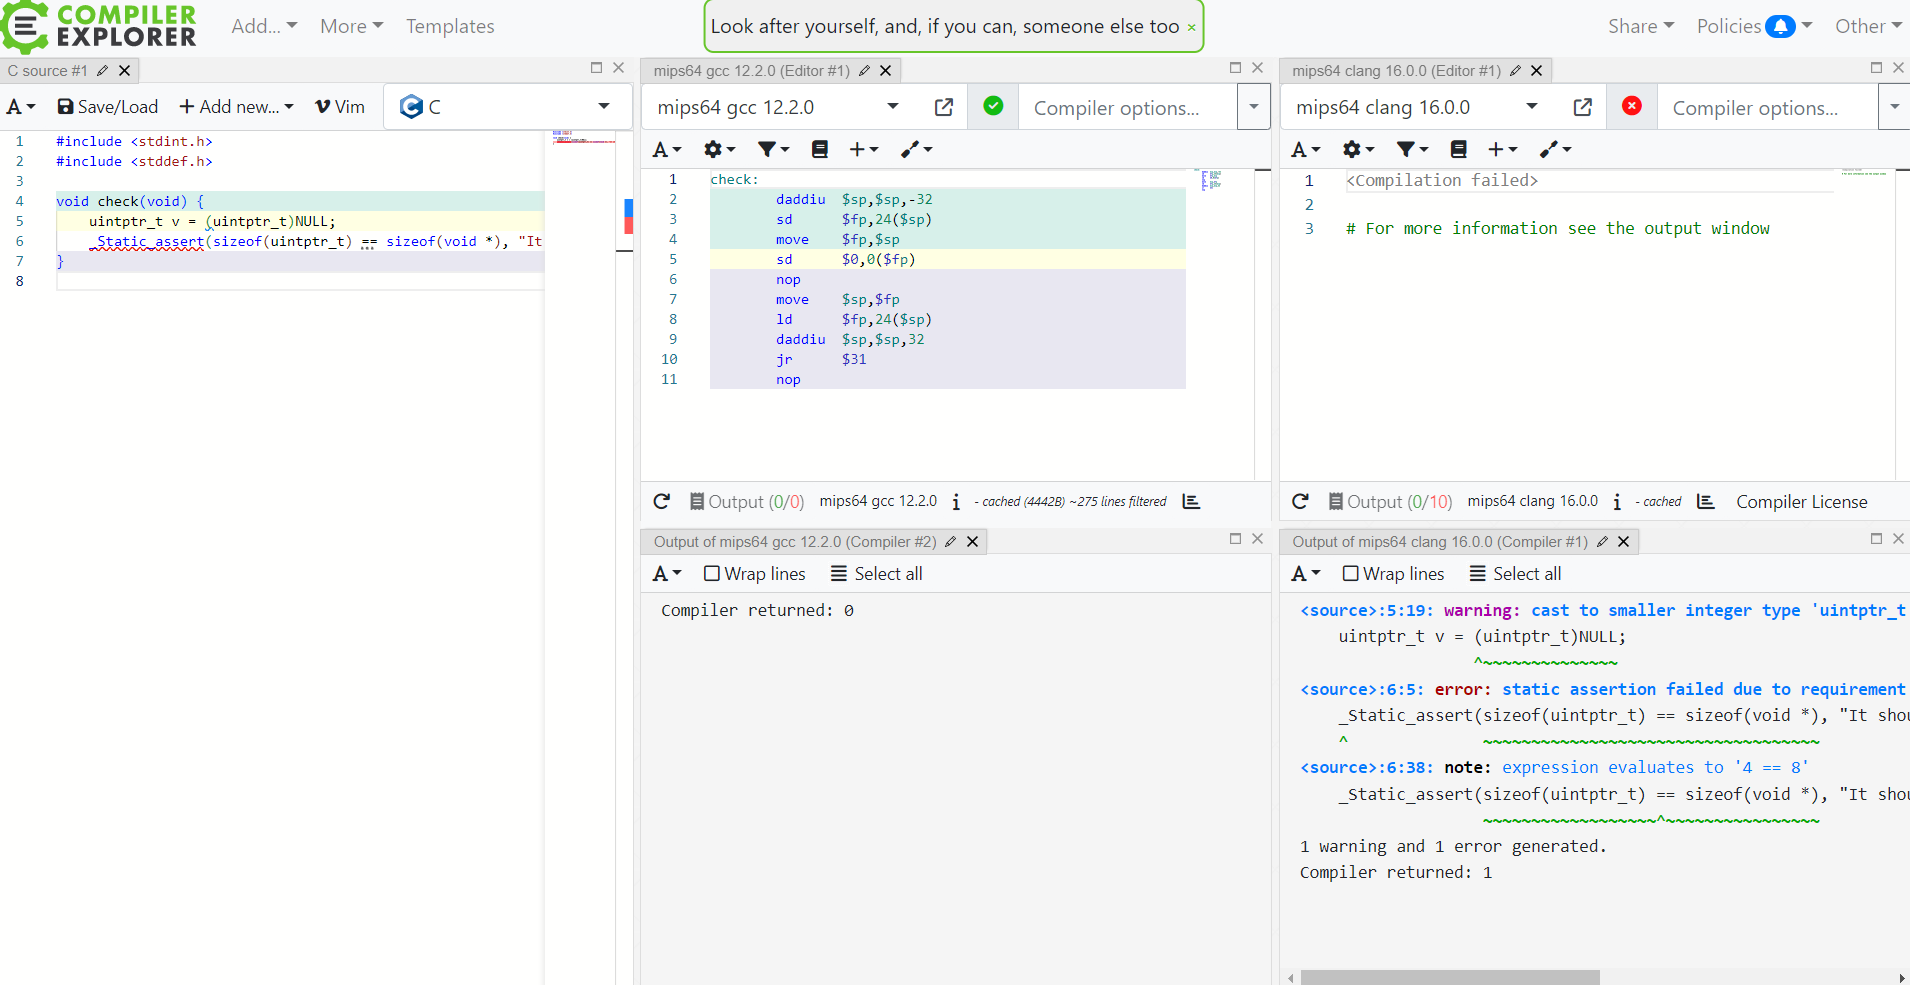Open the Add new... dropdown in editor

236,107
